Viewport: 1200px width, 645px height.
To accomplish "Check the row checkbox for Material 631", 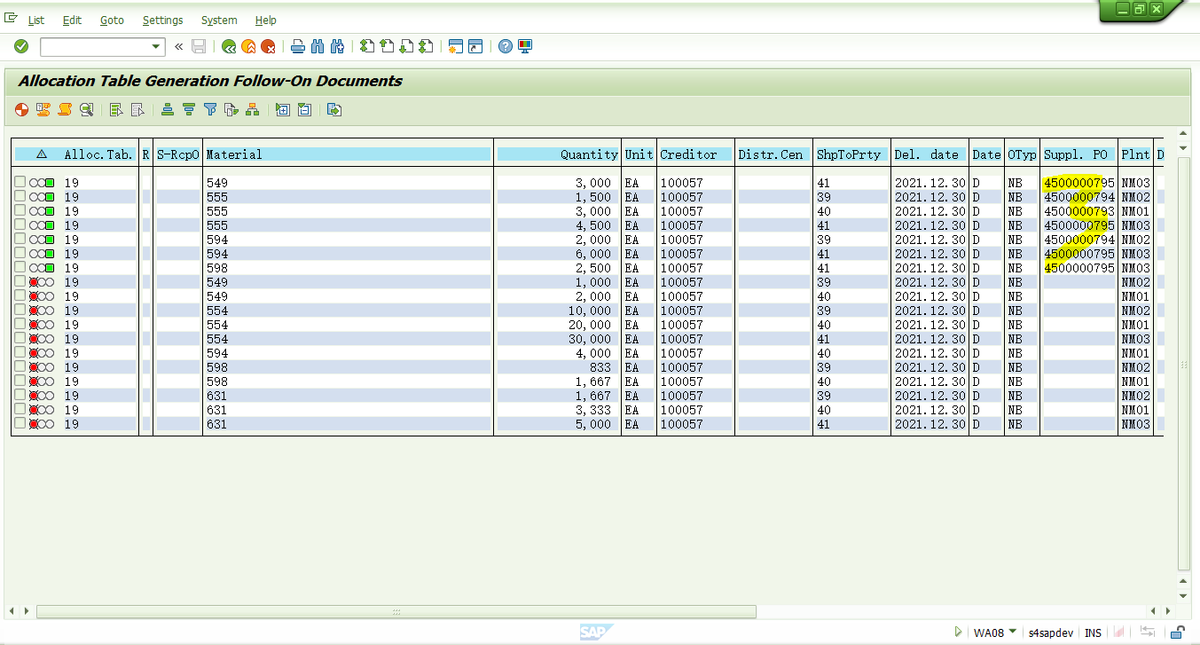I will click(17, 395).
